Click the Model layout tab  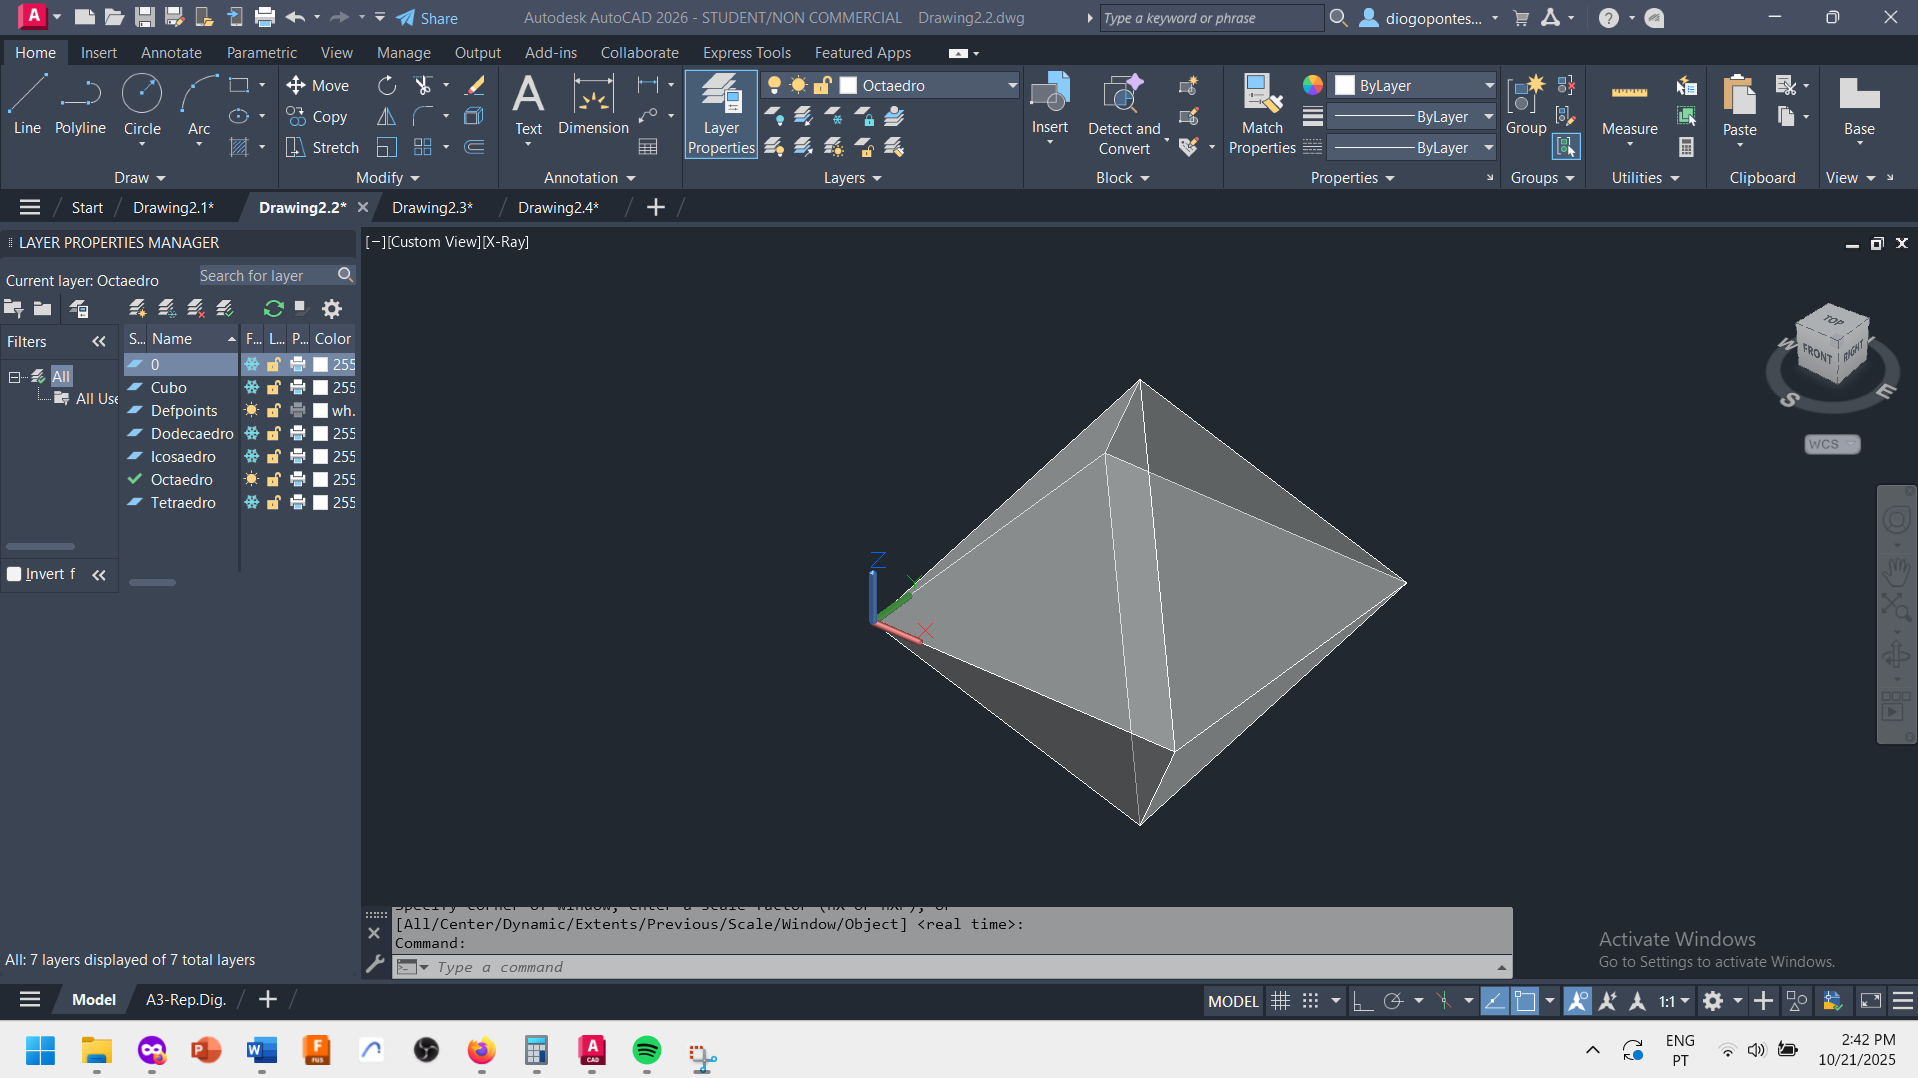[94, 1000]
